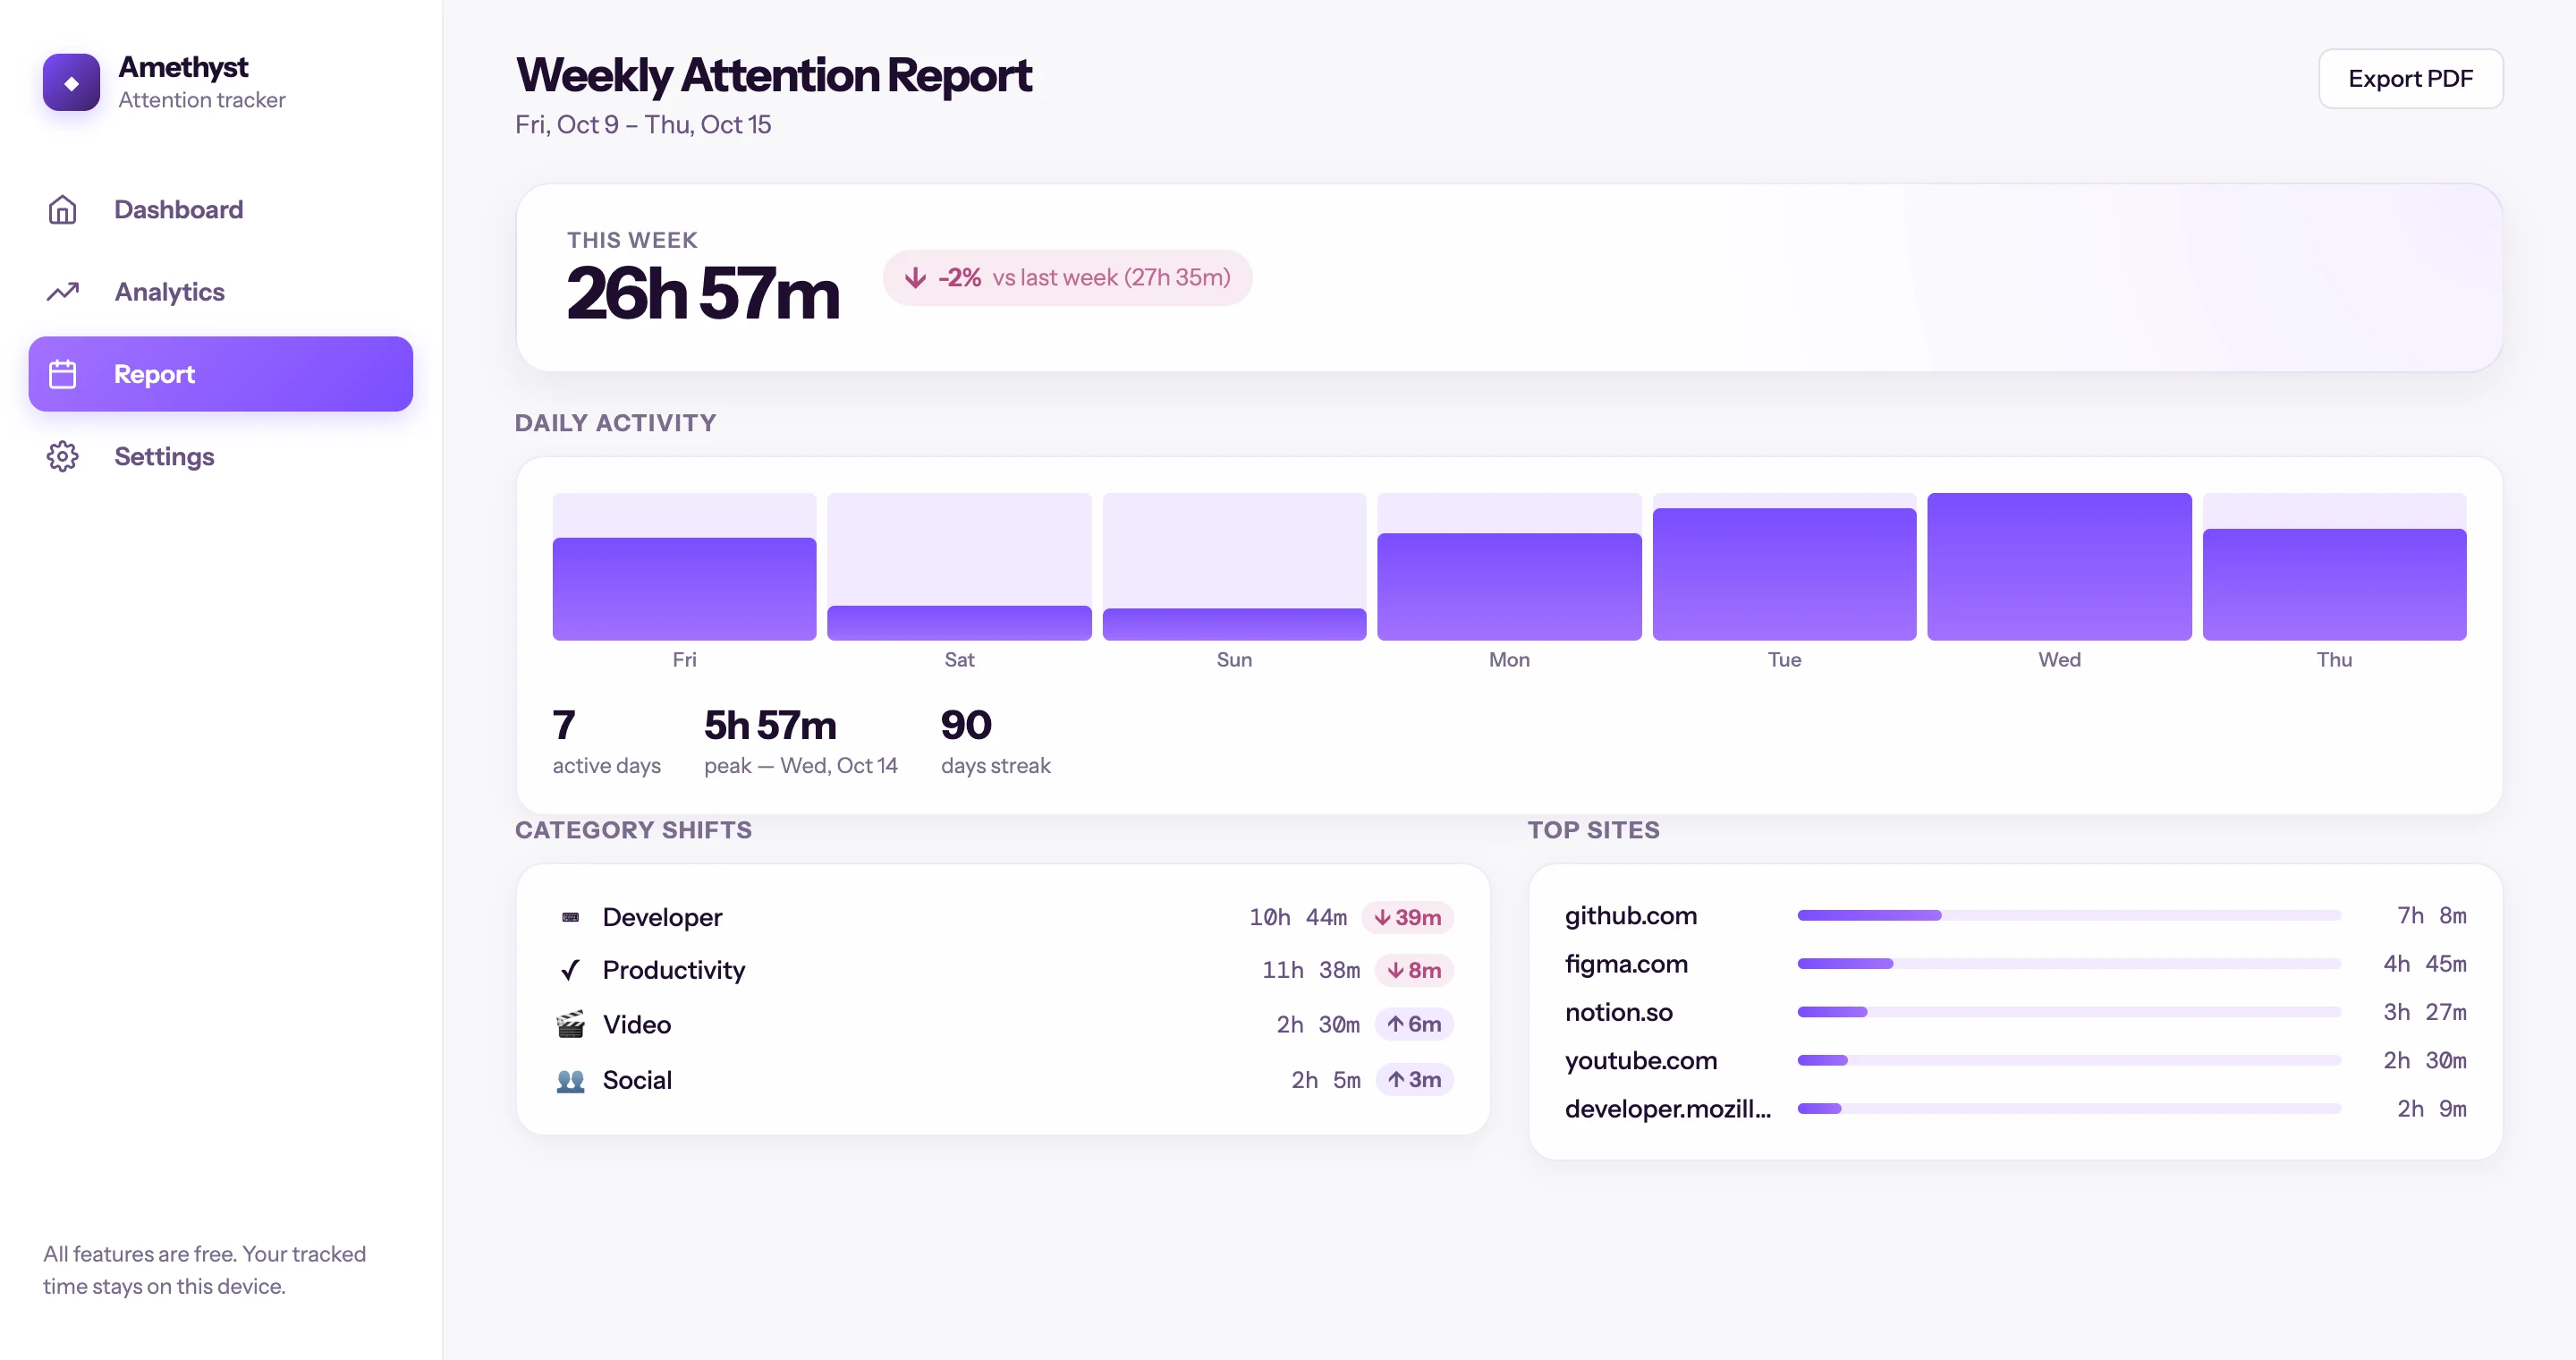Click the Friday activity bar
2576x1360 pixels.
(684, 589)
